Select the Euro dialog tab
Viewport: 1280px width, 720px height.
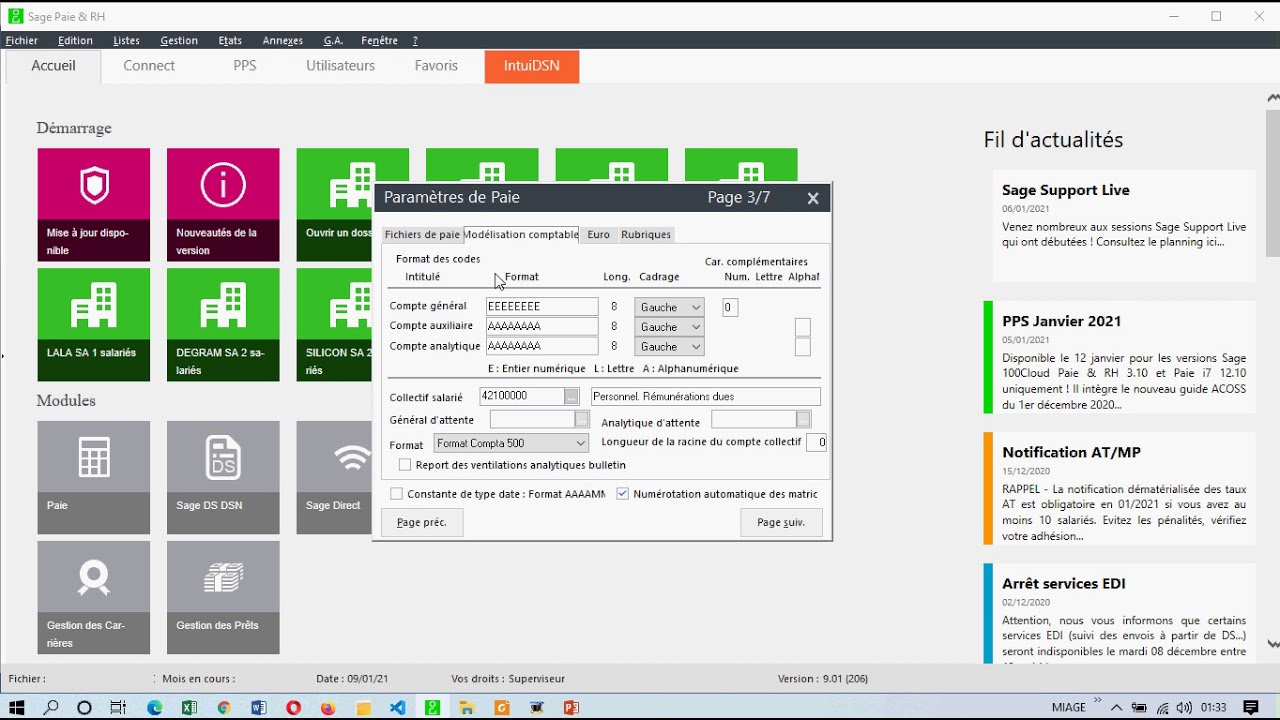(x=599, y=235)
